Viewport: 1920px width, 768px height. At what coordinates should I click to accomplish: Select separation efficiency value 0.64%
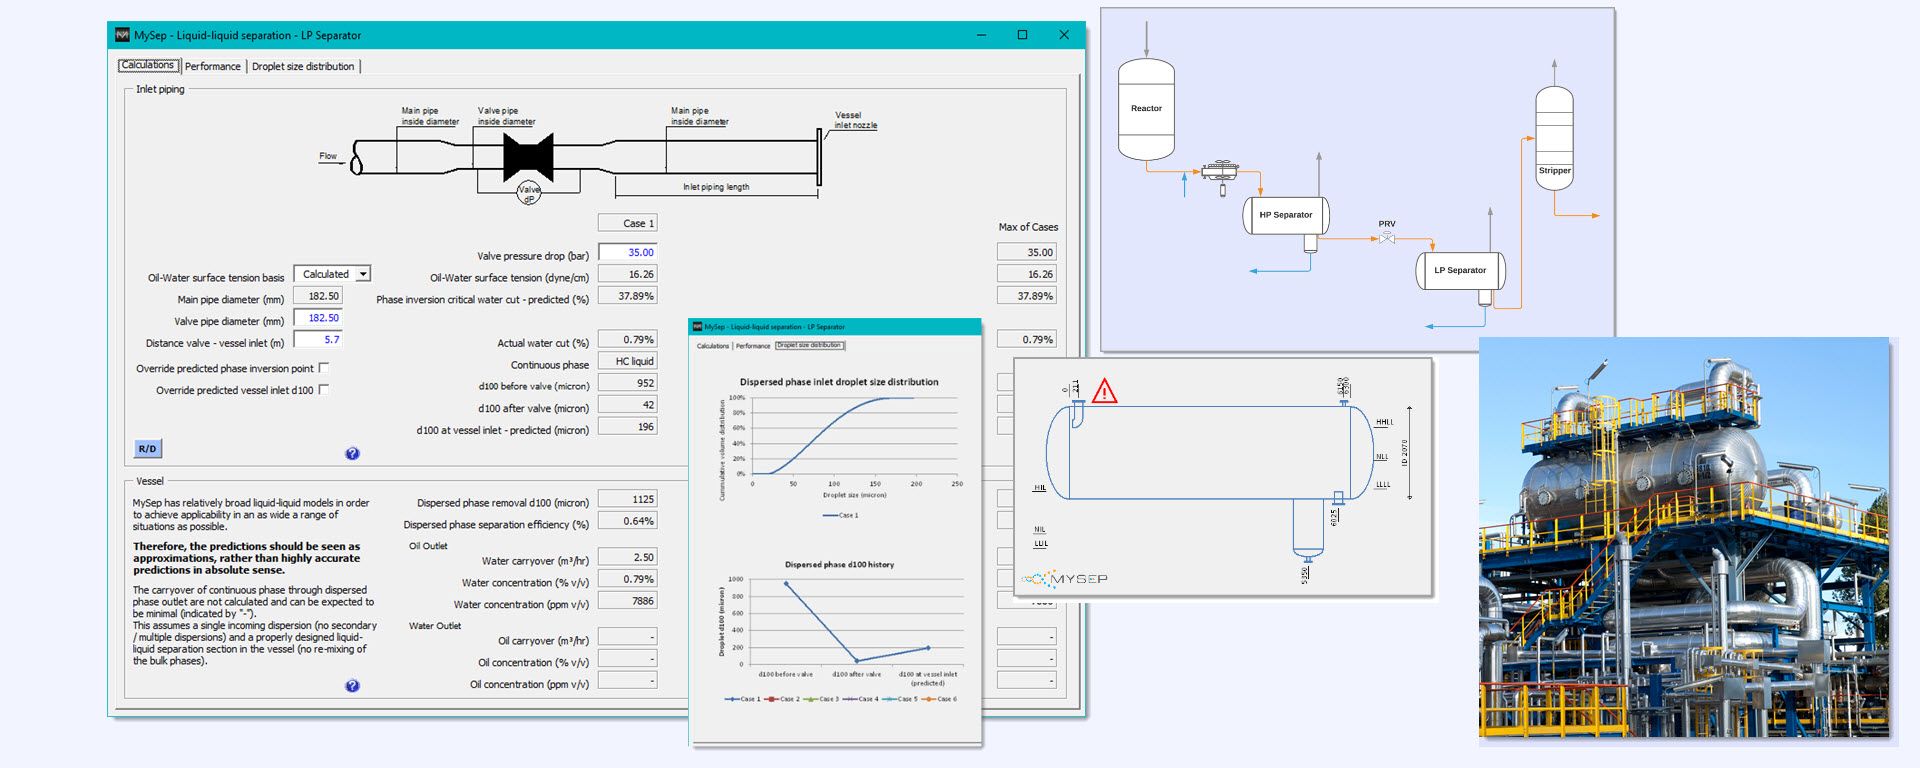(x=627, y=521)
